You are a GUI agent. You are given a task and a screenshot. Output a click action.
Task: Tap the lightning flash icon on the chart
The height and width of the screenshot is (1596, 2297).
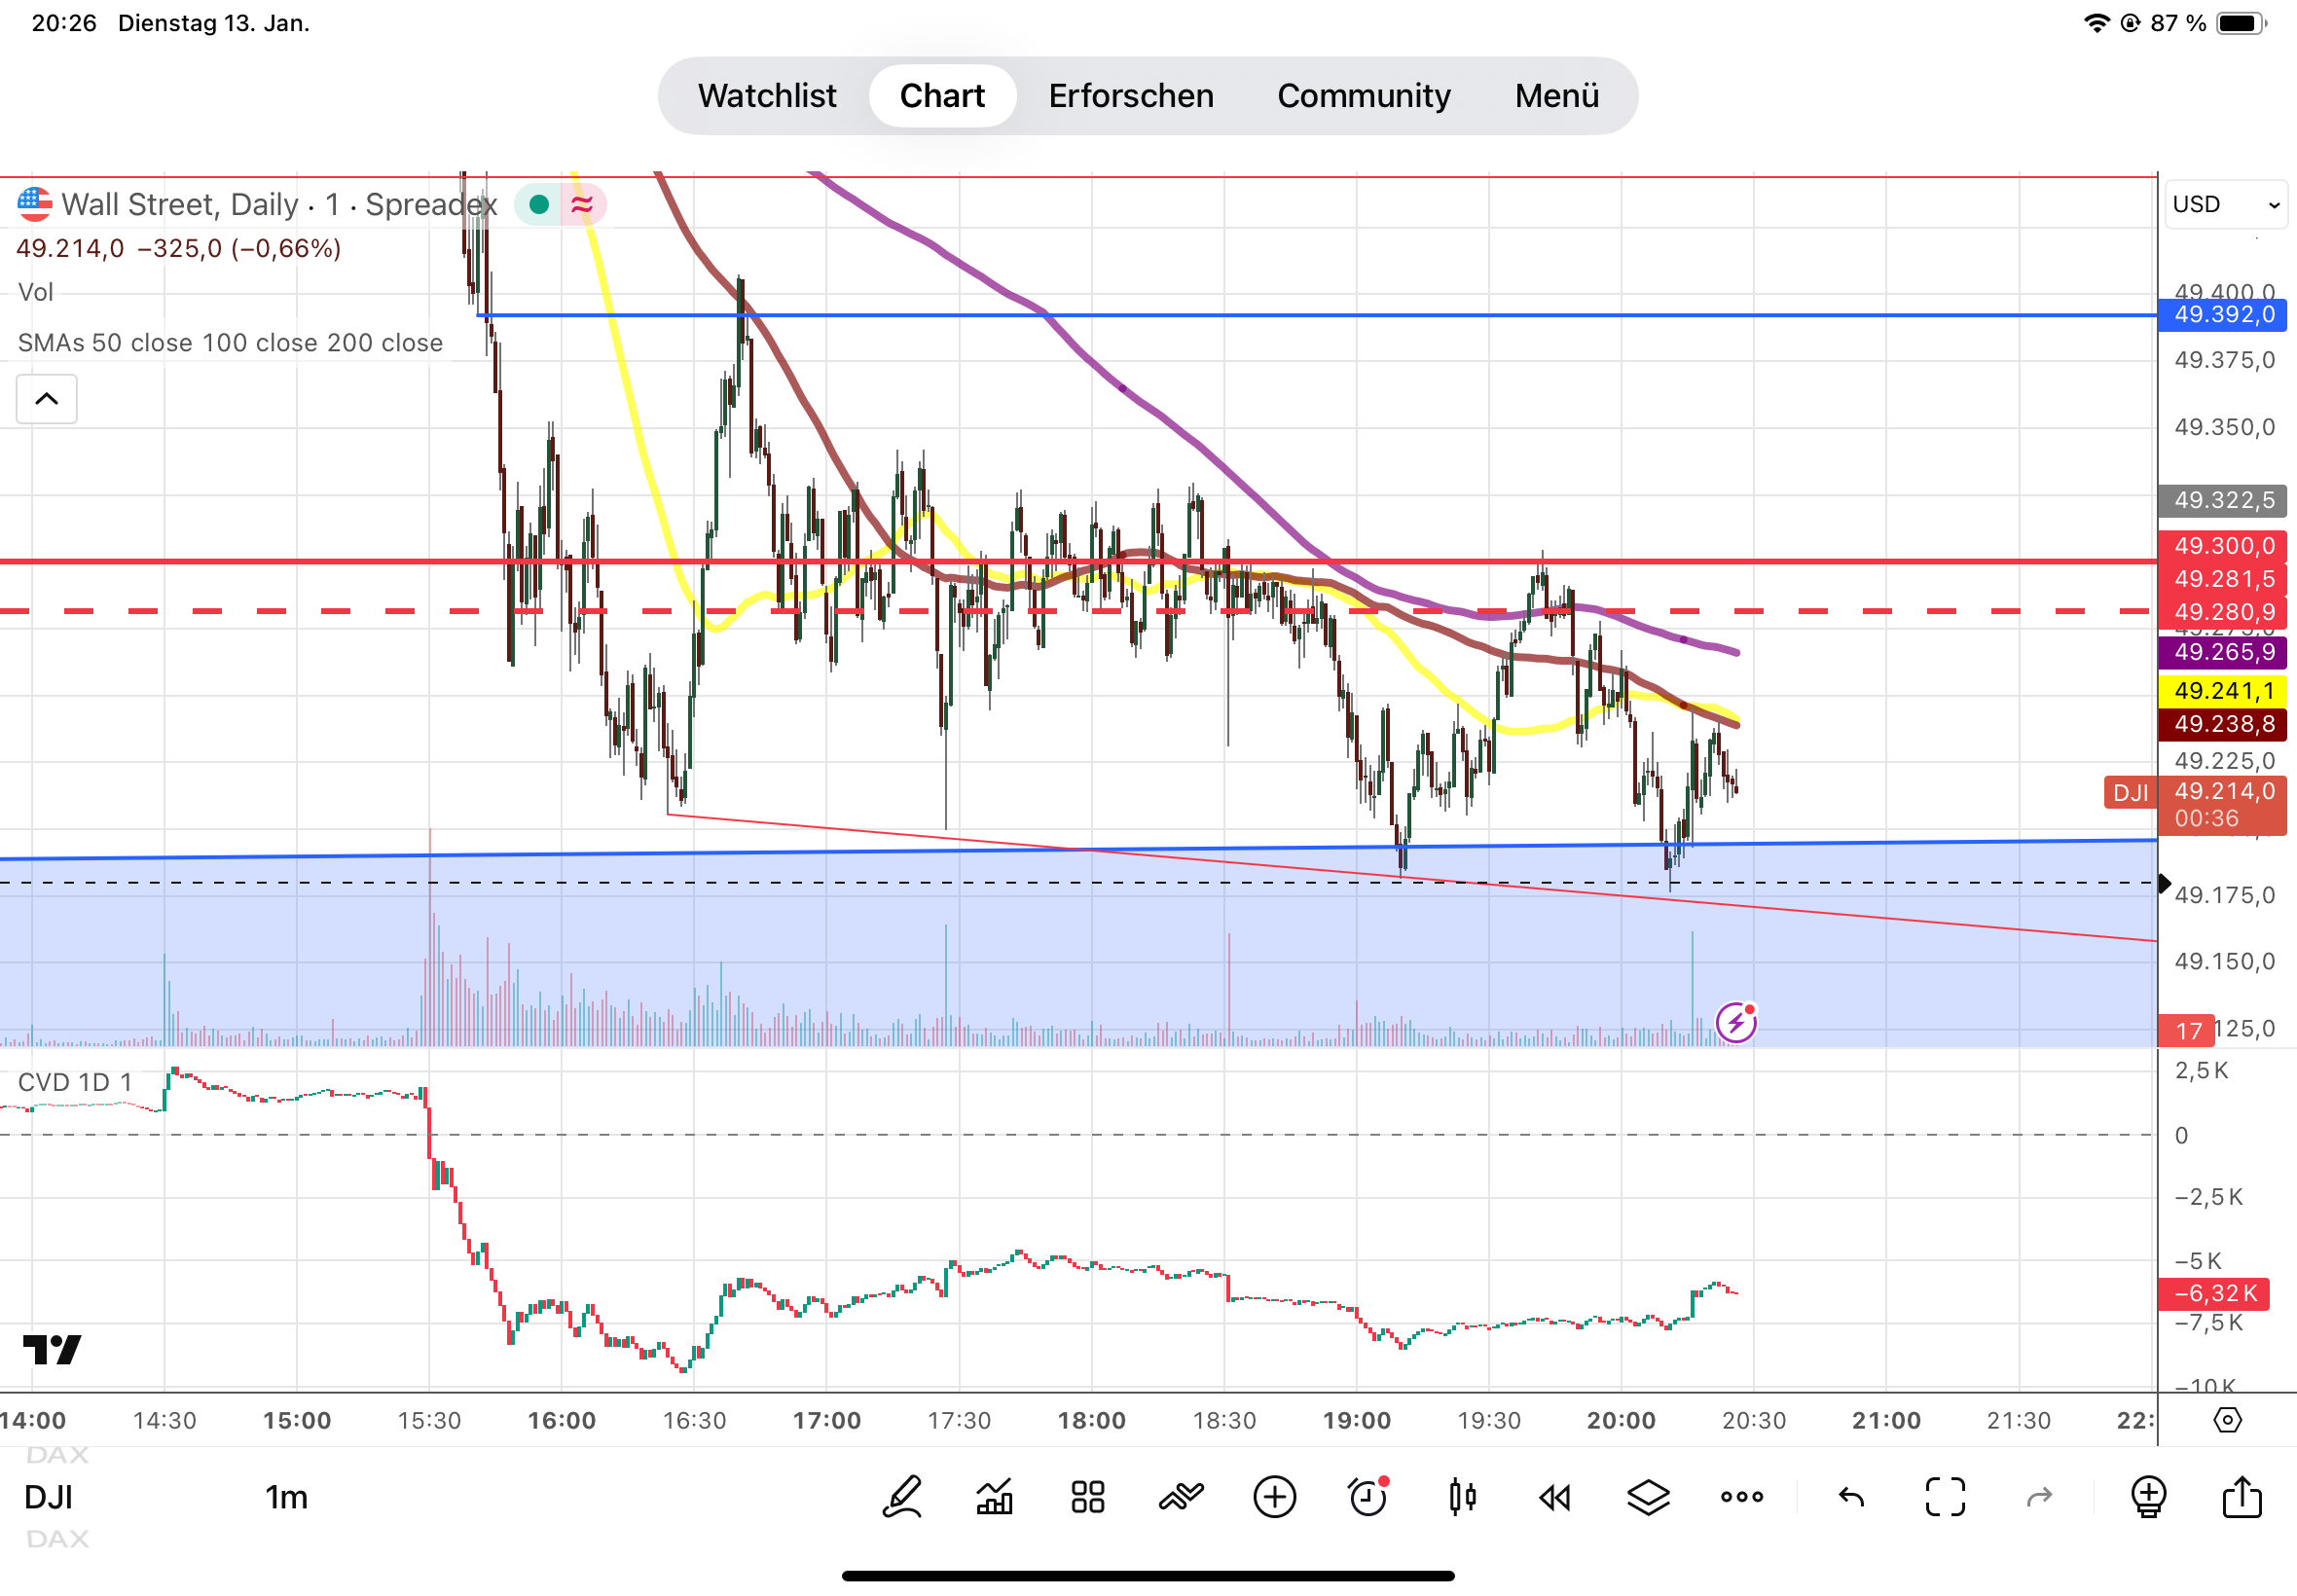click(1735, 1022)
